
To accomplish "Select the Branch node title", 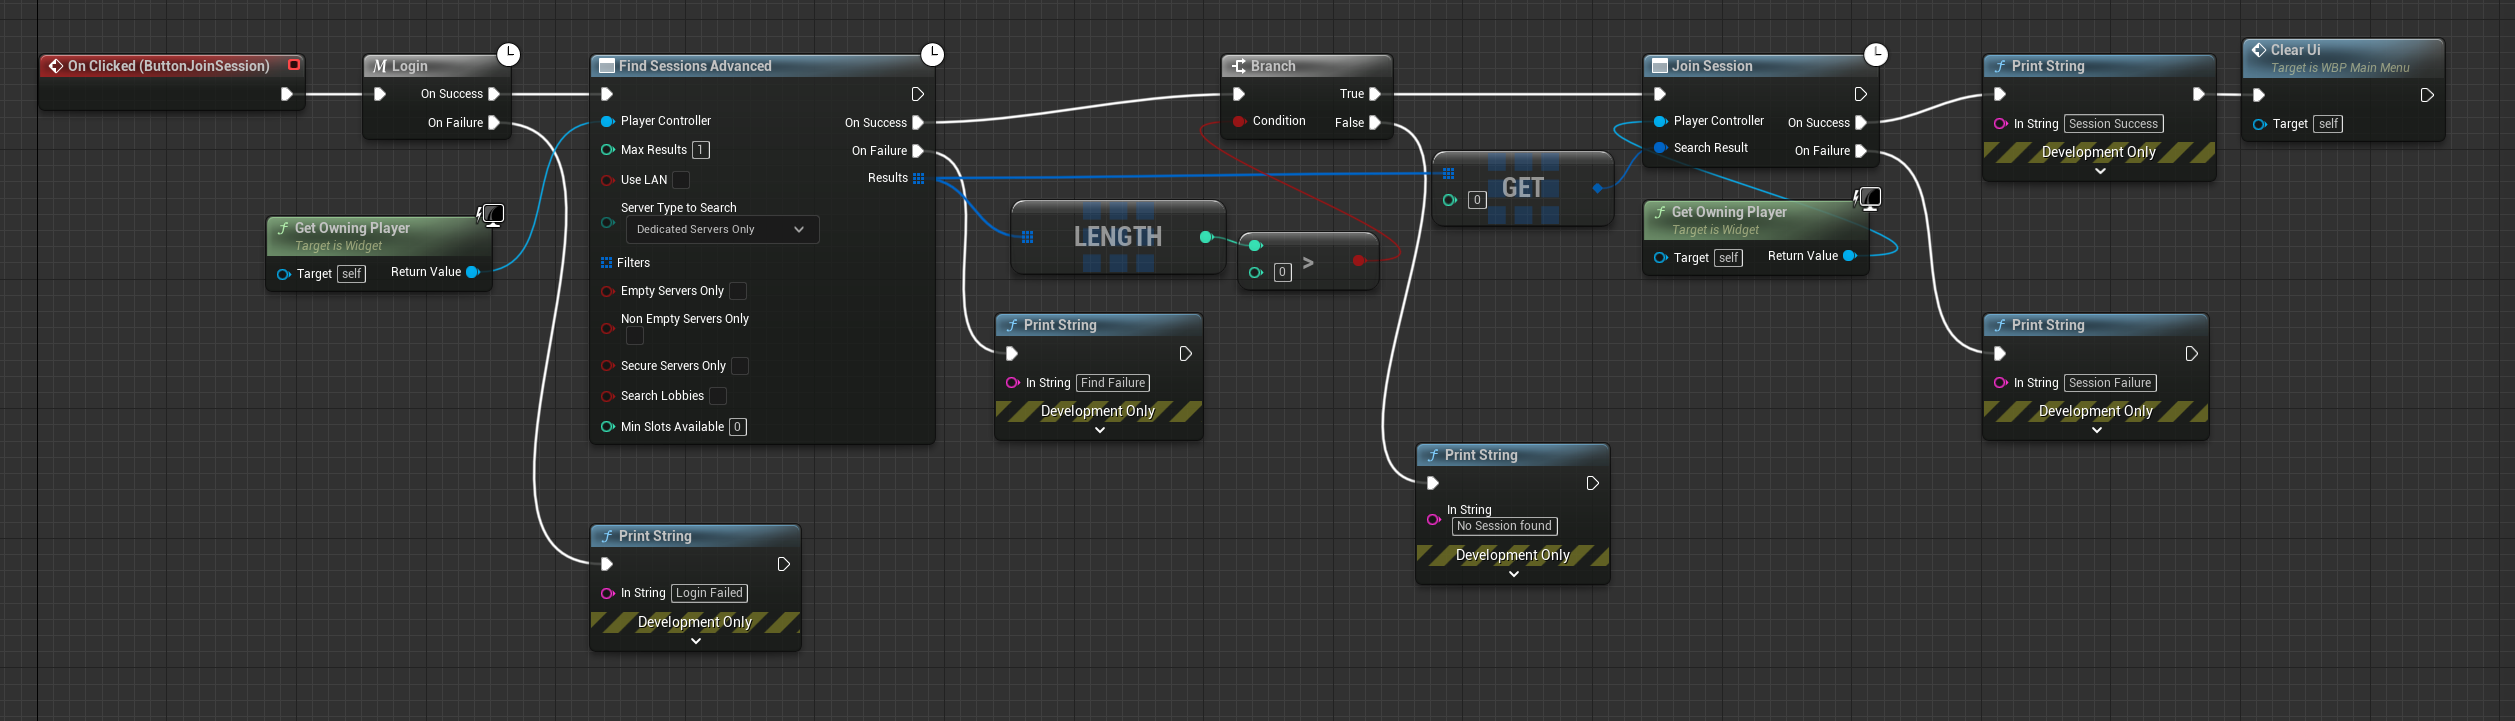I will [1273, 66].
